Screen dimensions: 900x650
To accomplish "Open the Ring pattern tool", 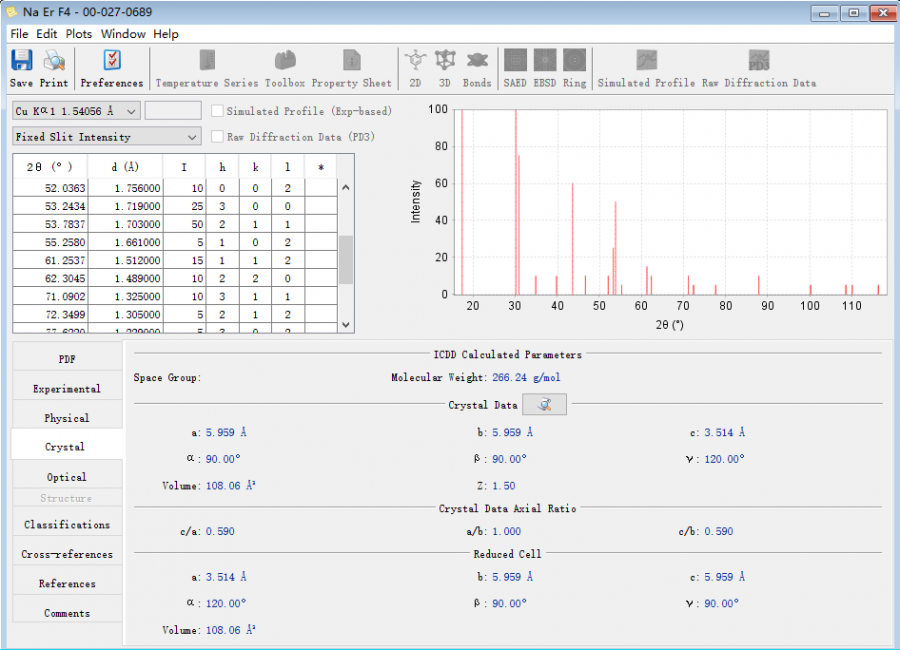I will [574, 62].
